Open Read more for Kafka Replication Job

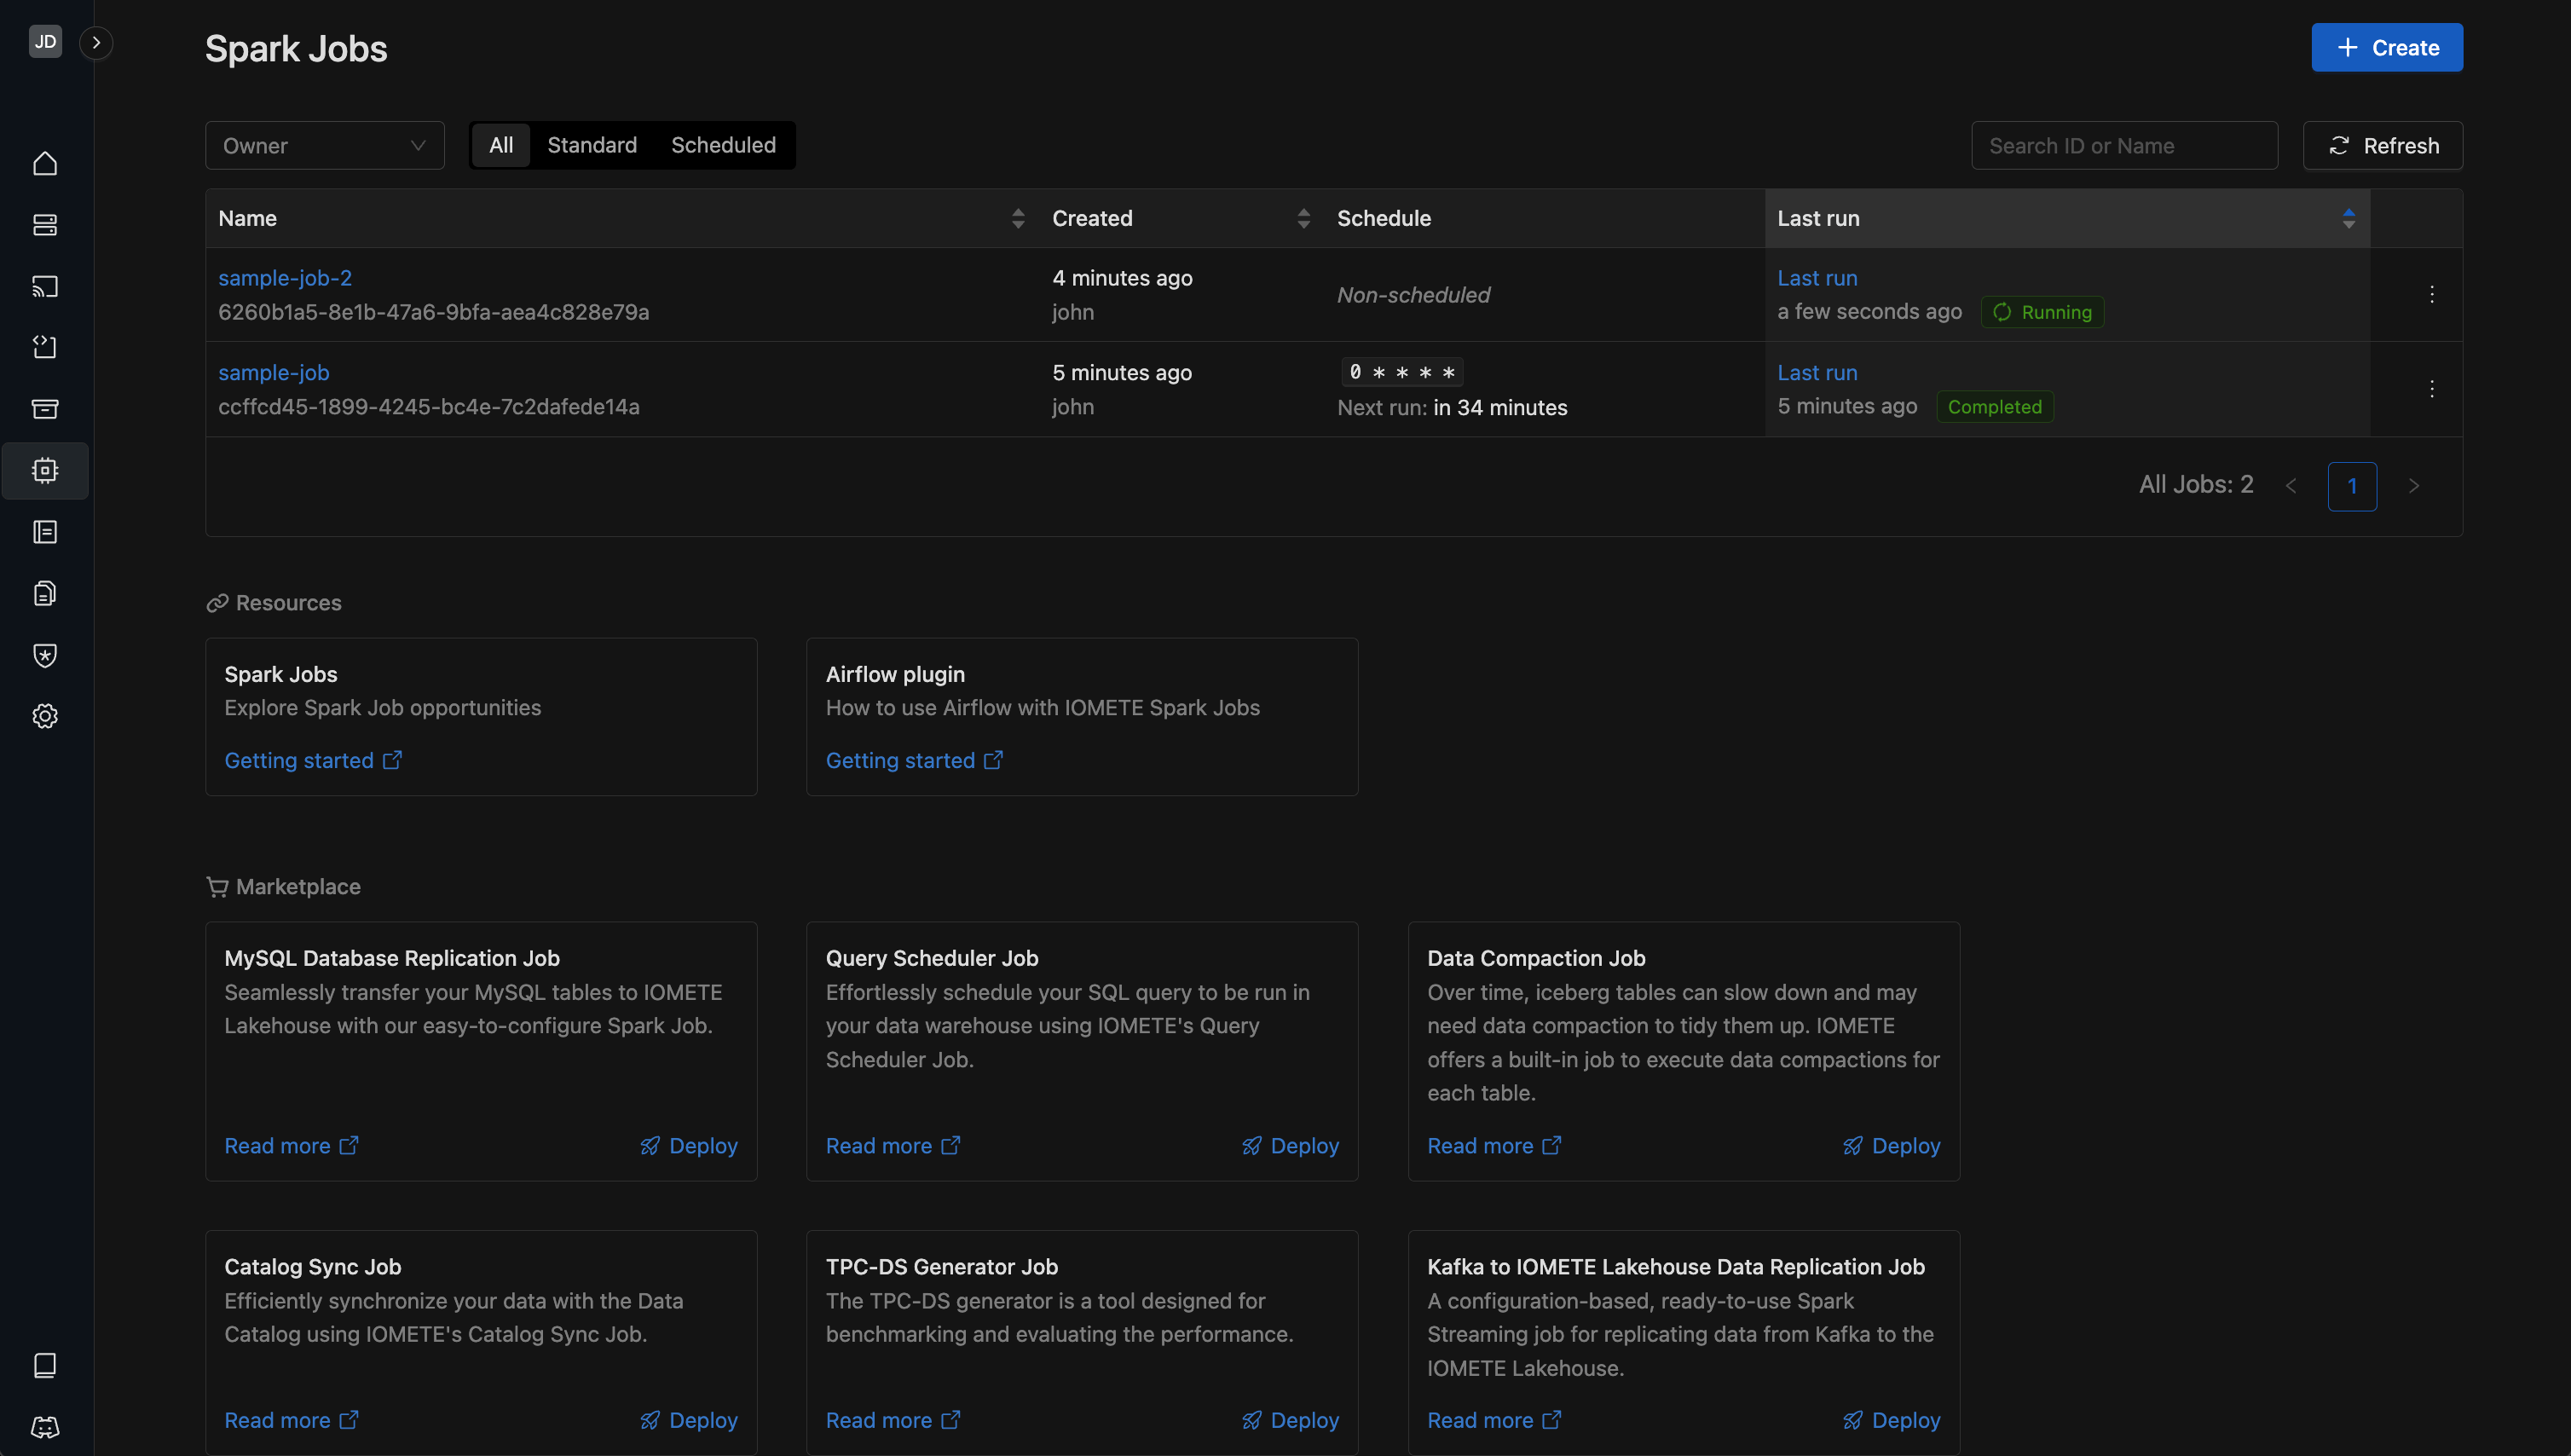[x=1494, y=1420]
